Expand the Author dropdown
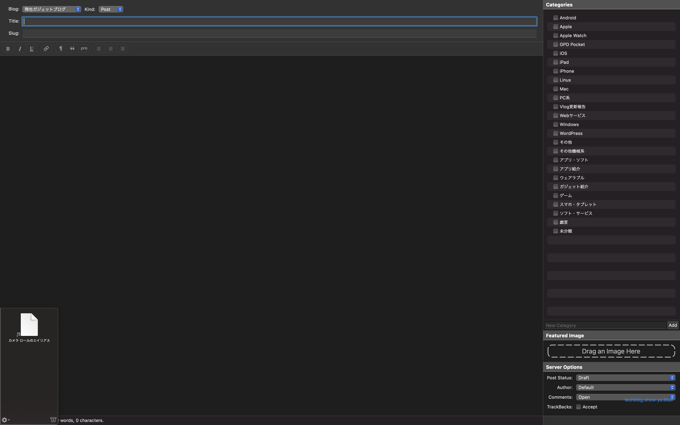The image size is (680, 425). pyautogui.click(x=625, y=387)
